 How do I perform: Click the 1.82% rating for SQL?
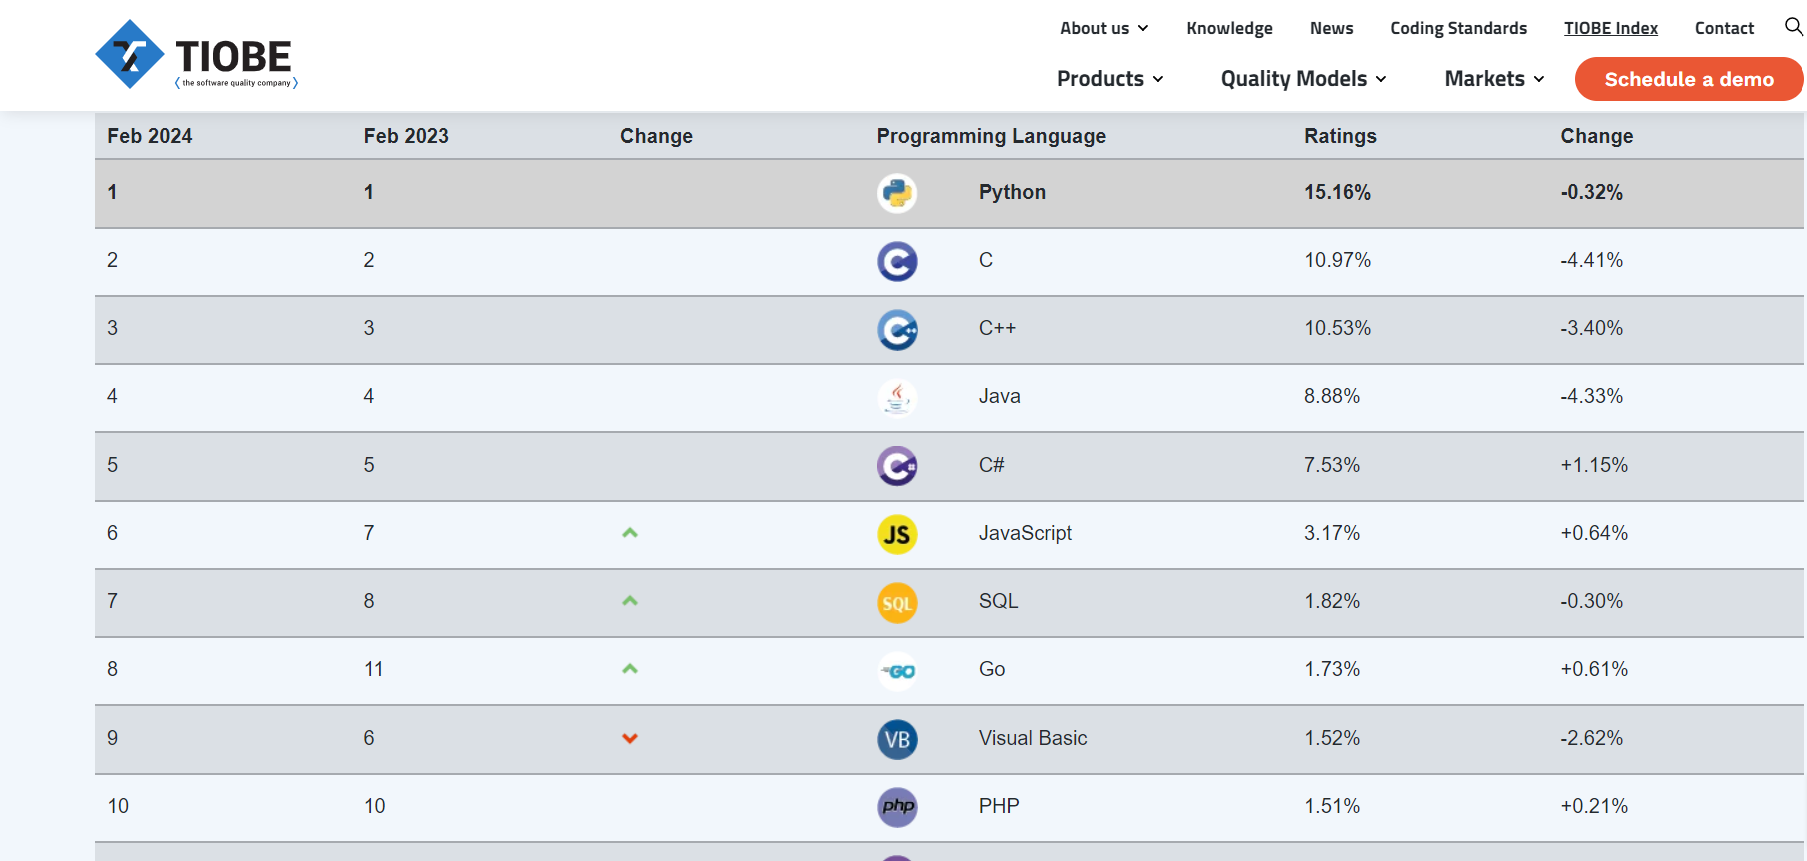[1332, 601]
